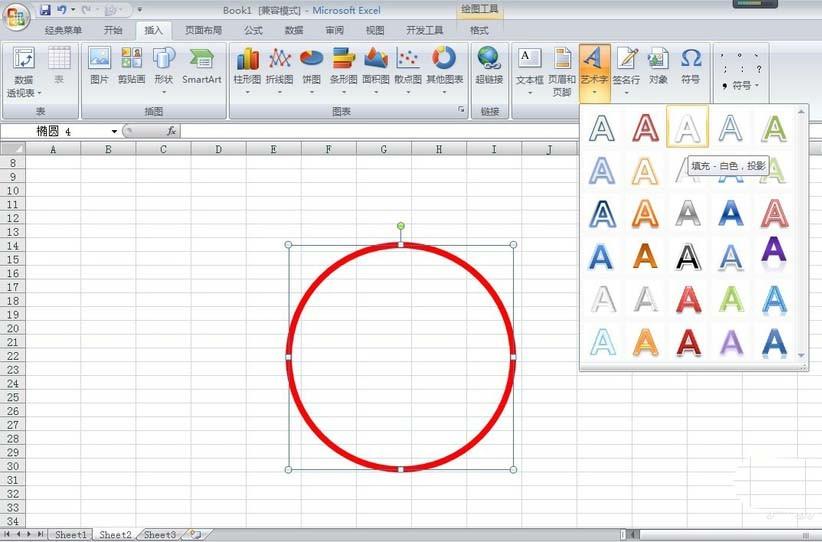Switch to the 页面布局 ribbon tab
Image resolution: width=822 pixels, height=542 pixels.
point(202,30)
